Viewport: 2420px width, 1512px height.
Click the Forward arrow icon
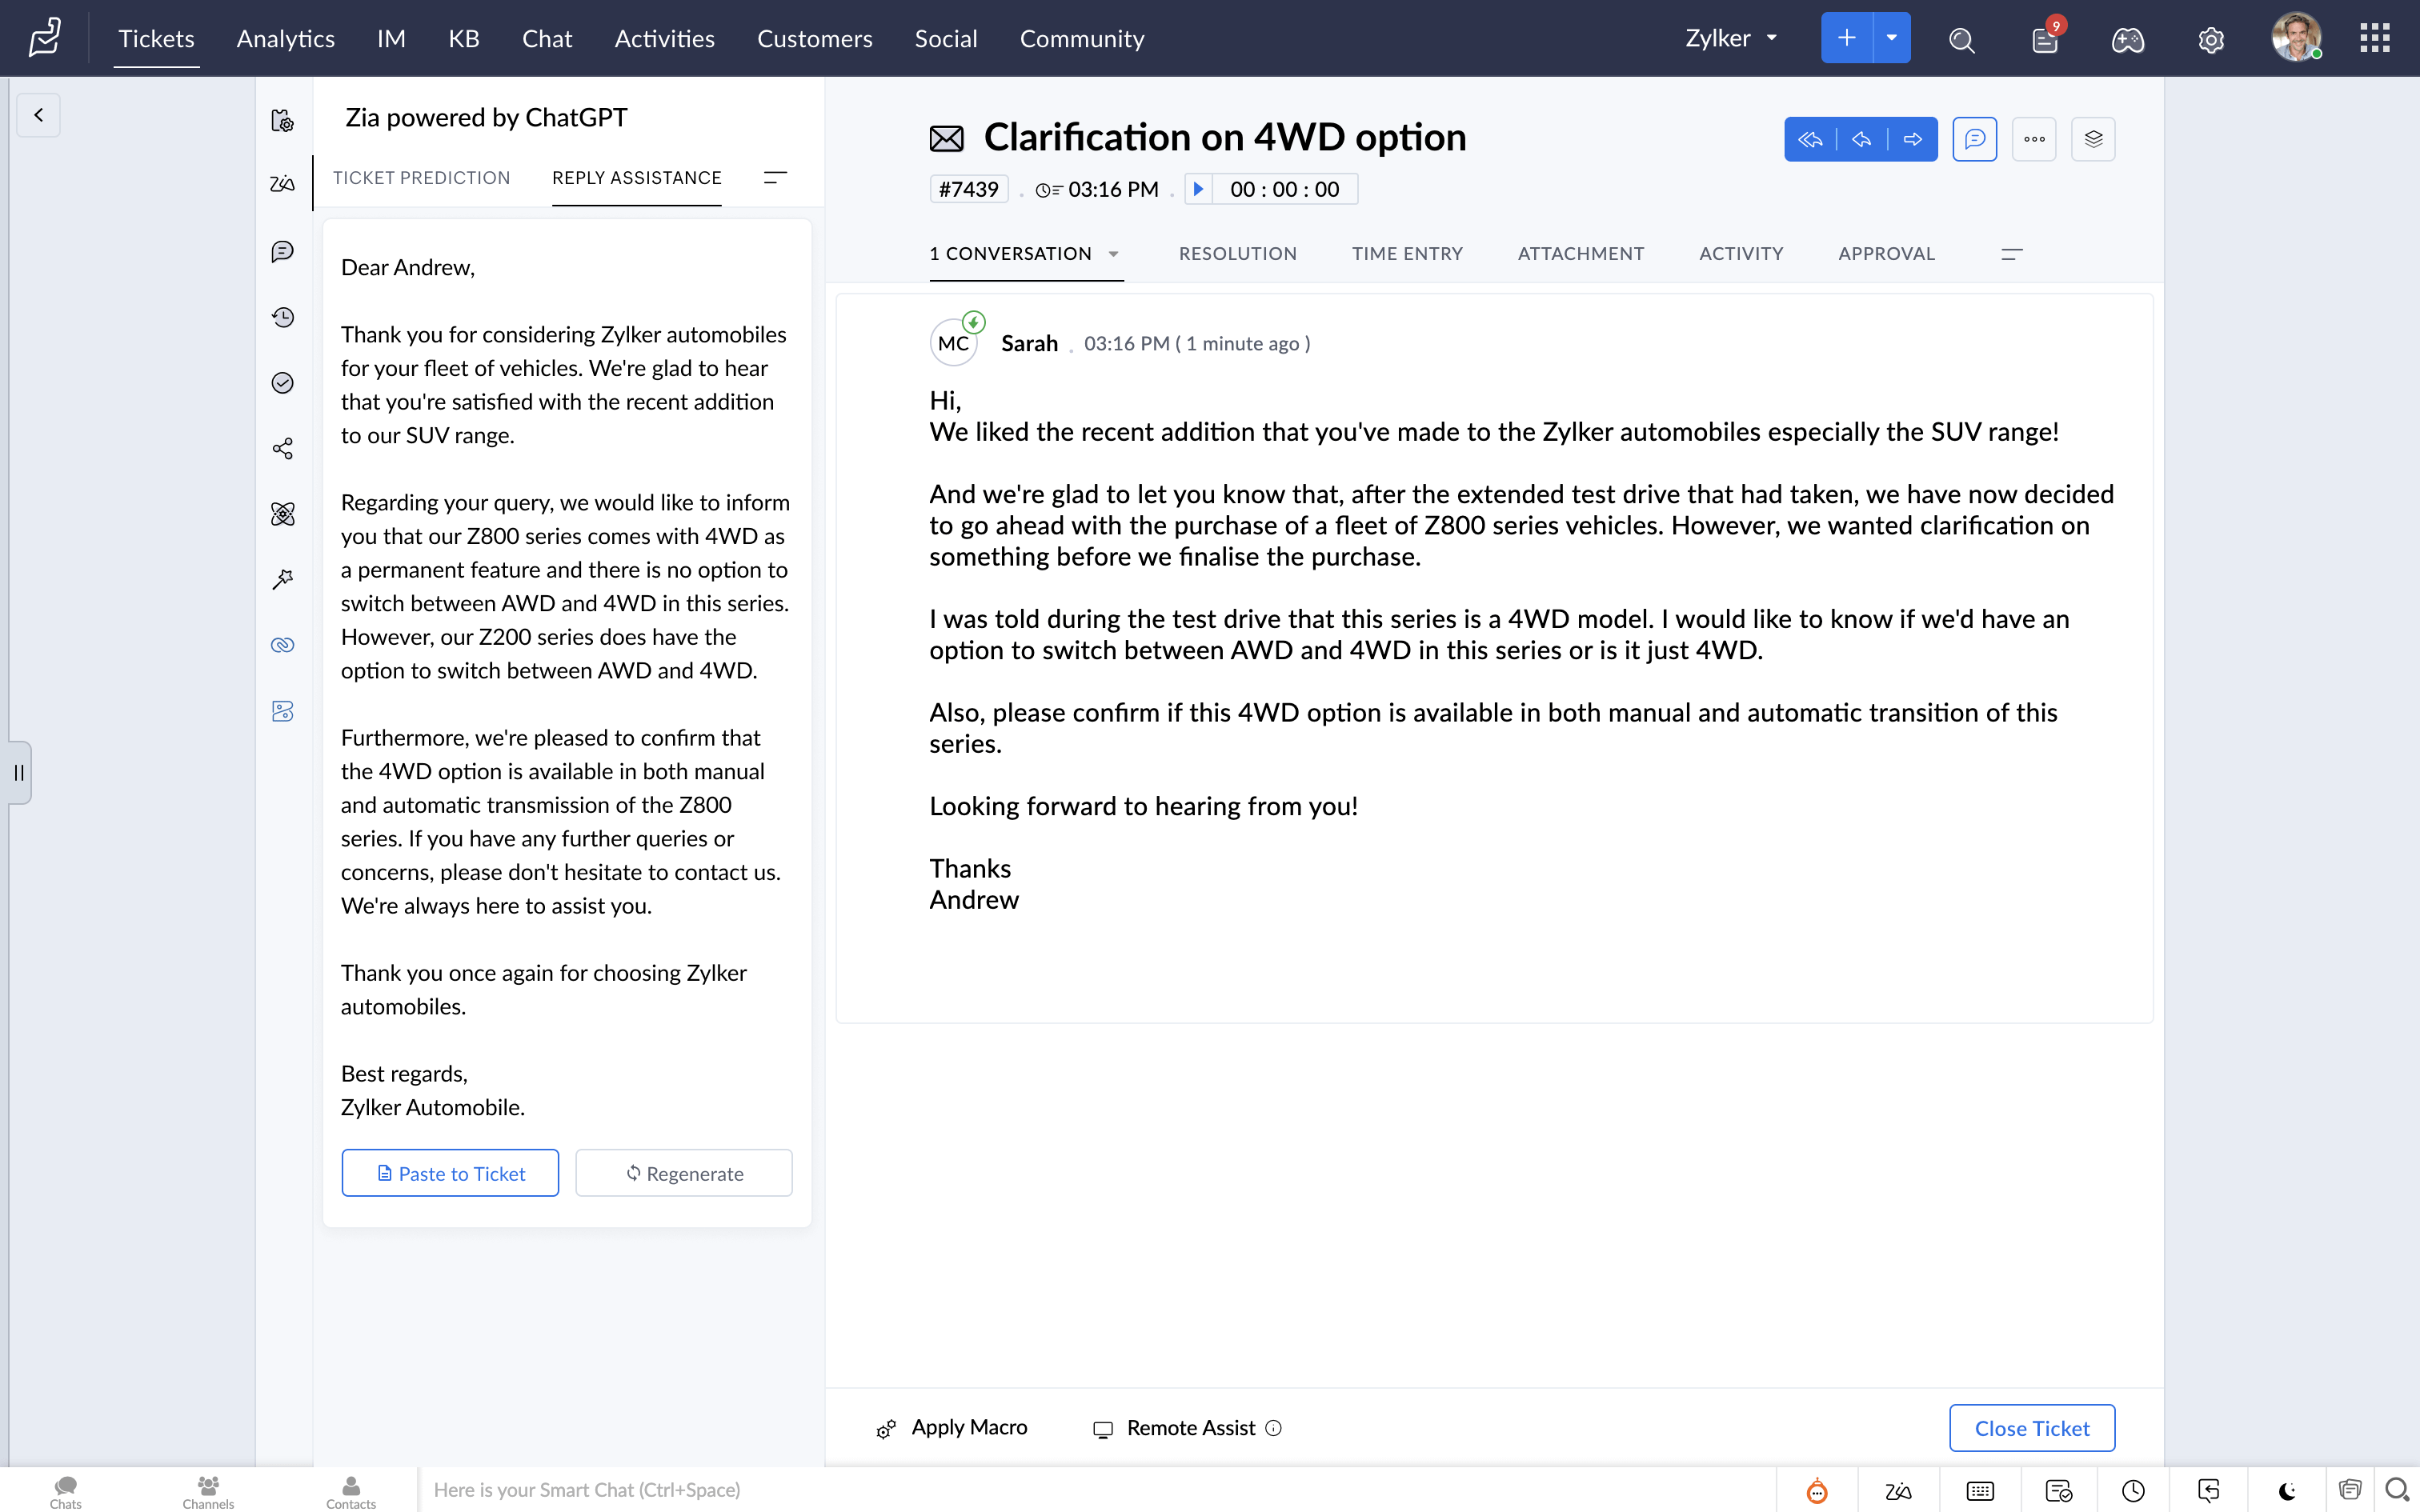(1912, 139)
